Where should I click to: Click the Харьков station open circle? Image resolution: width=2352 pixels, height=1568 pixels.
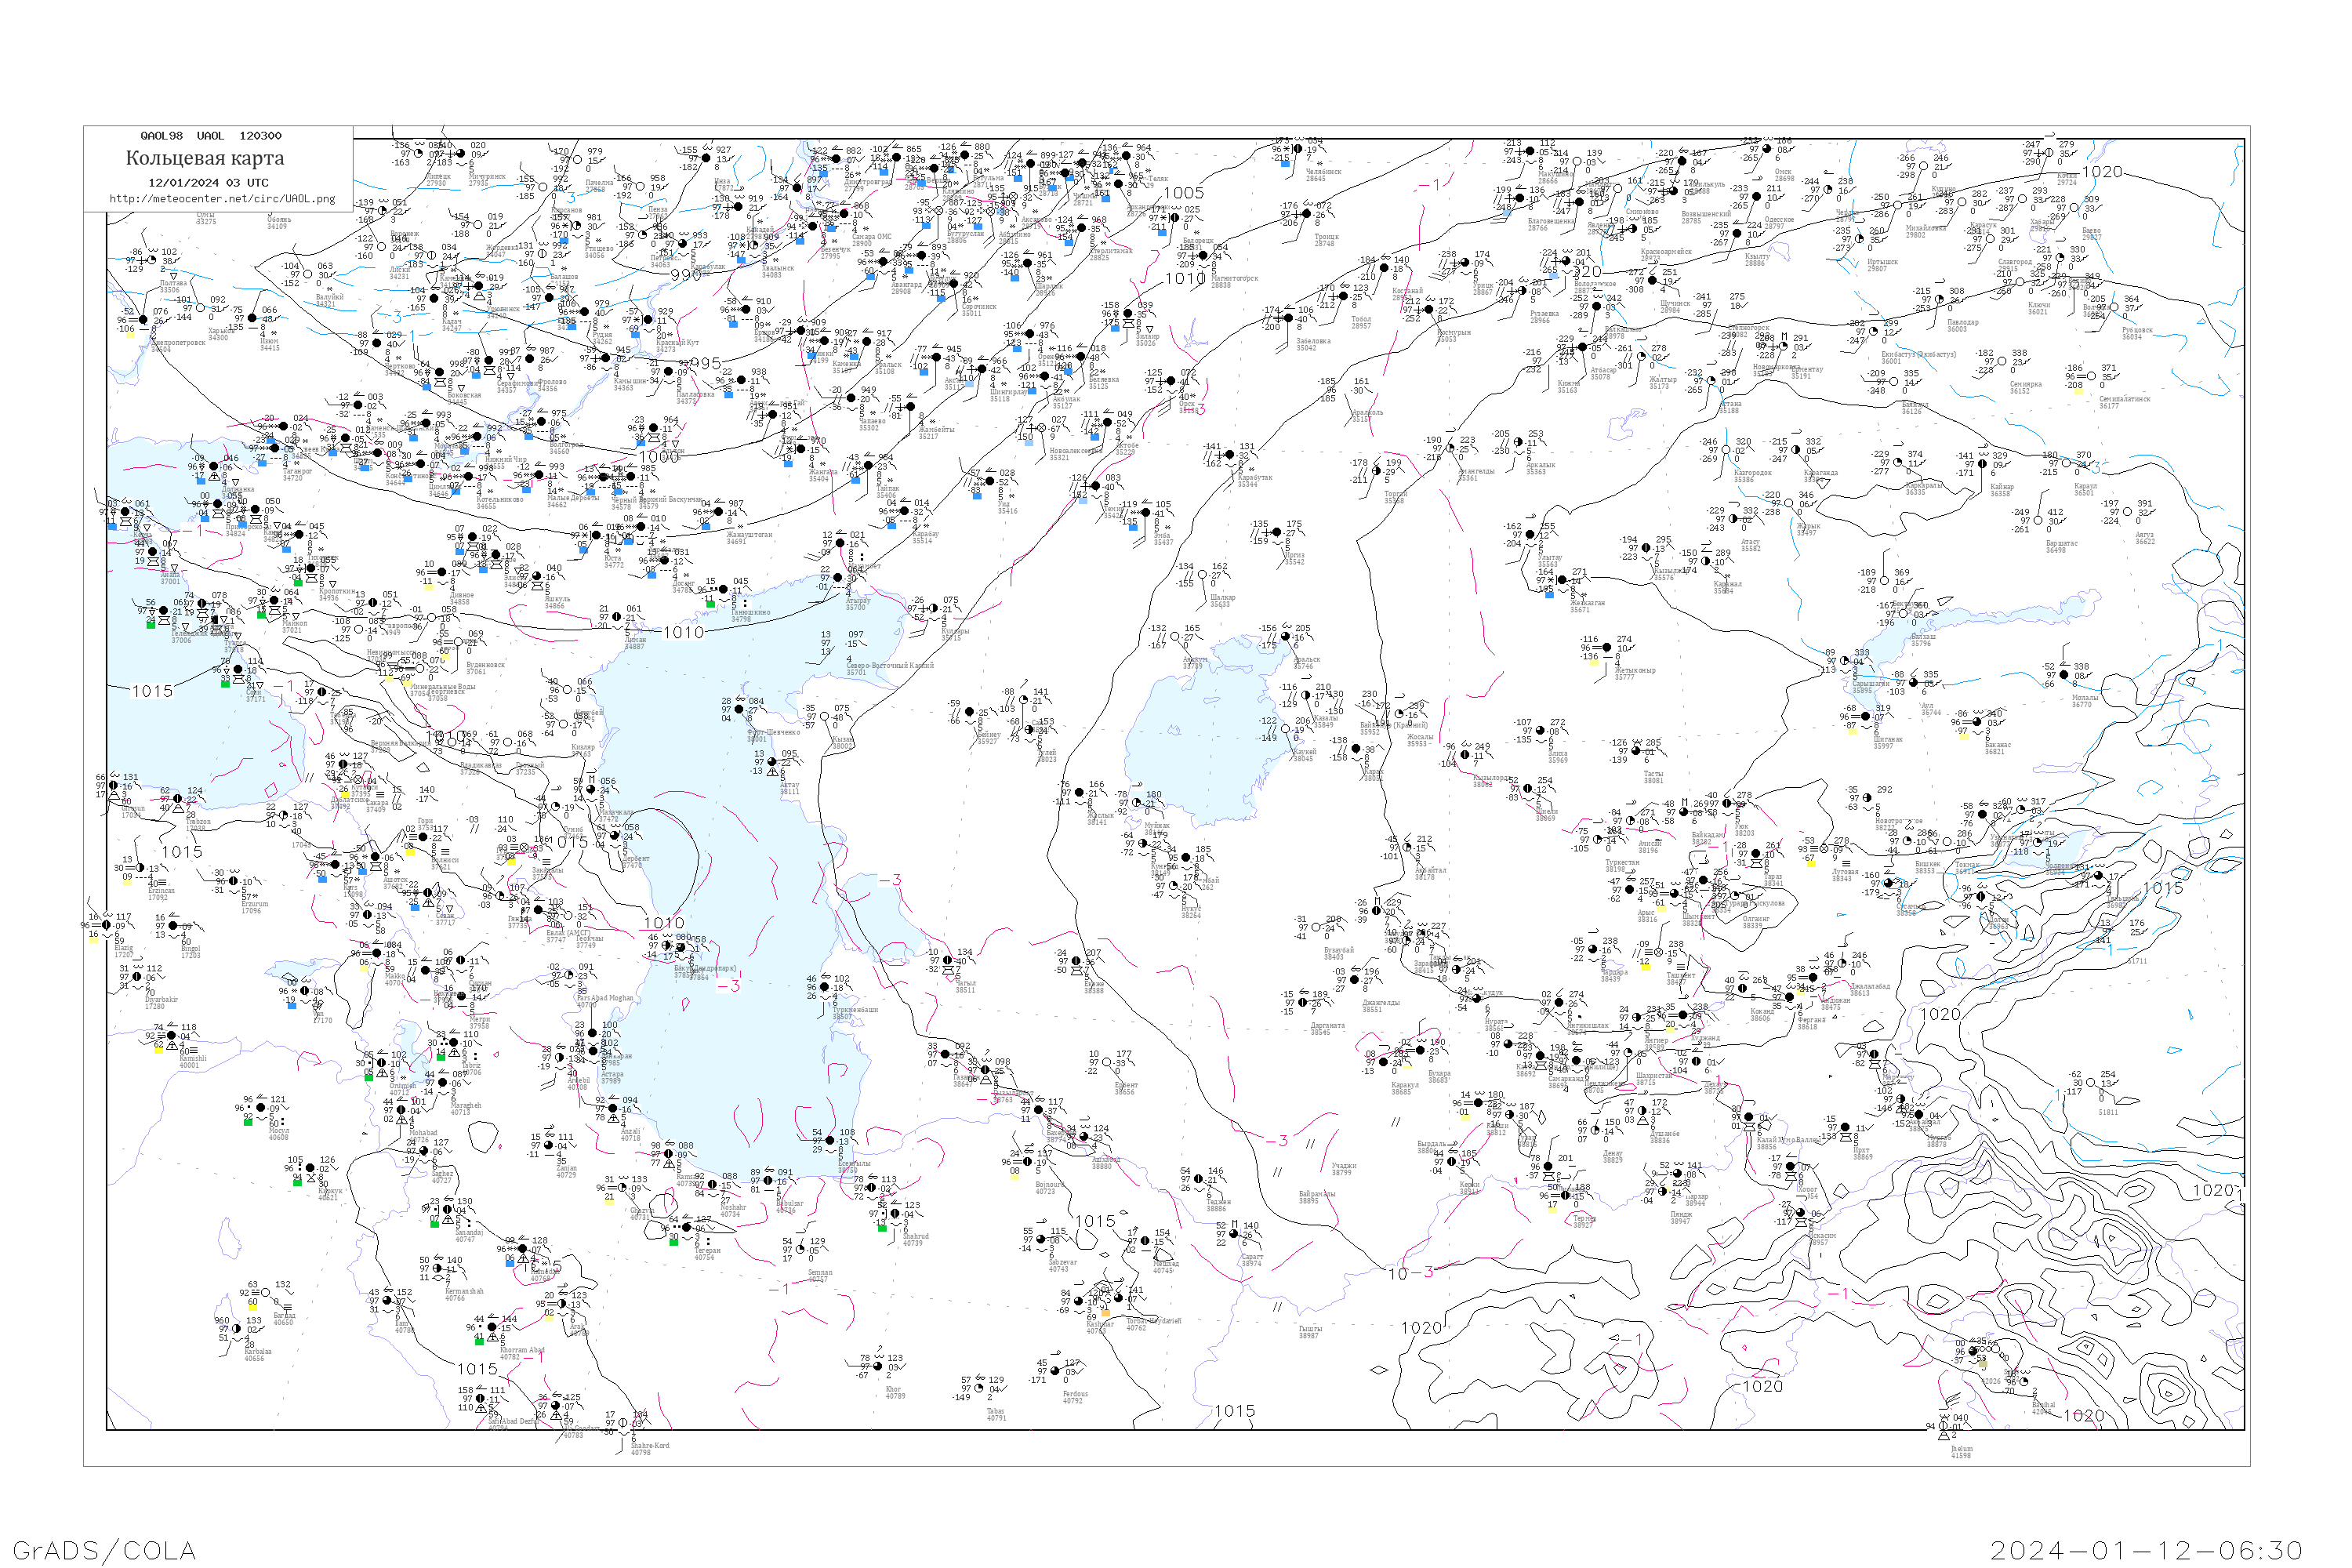[x=200, y=308]
